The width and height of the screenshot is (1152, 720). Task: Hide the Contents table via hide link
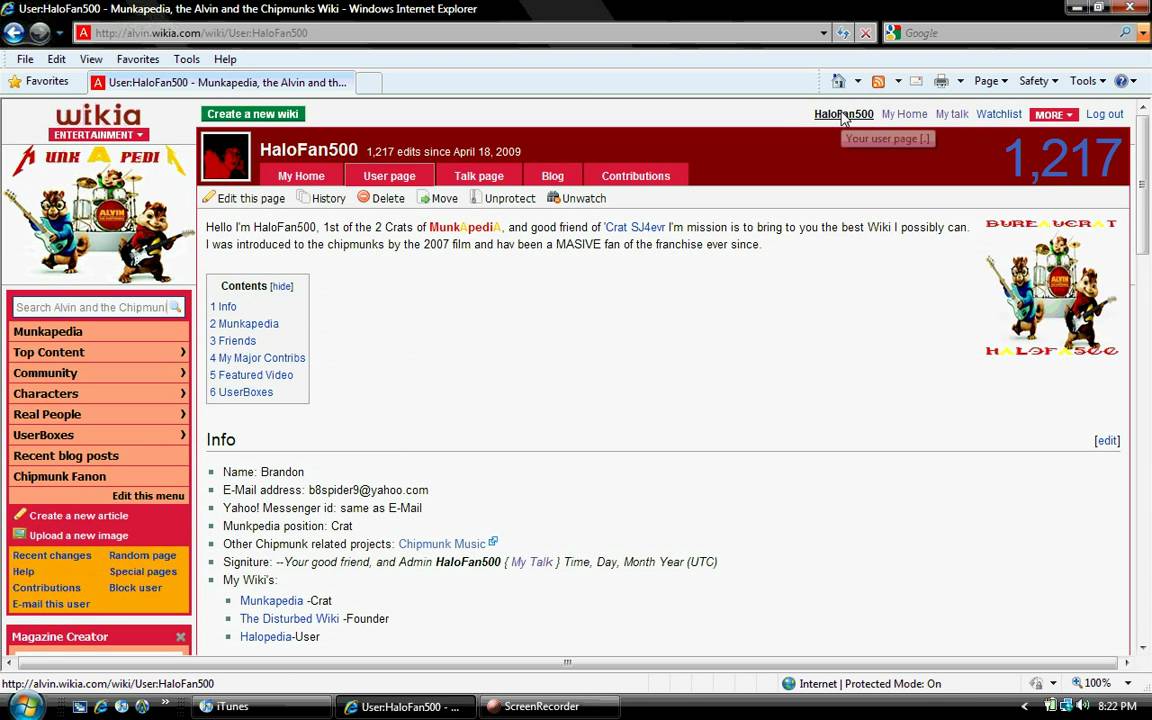point(281,287)
